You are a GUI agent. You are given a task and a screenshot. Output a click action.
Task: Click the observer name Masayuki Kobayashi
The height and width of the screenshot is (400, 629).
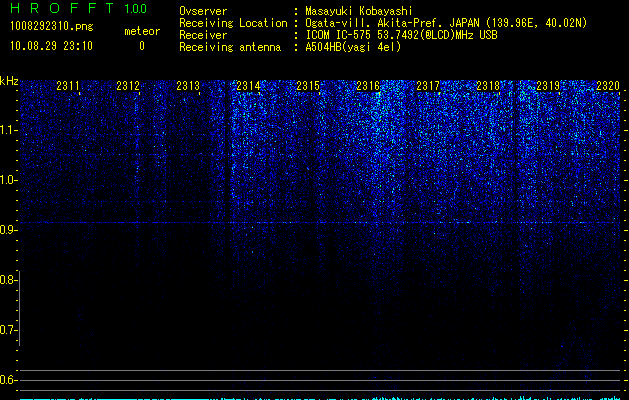click(359, 11)
